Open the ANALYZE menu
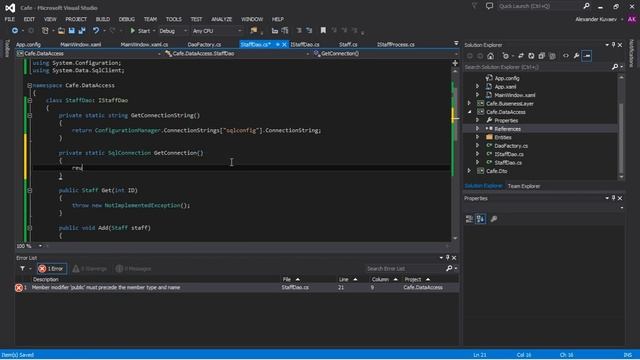This screenshot has width=640, height=360. point(221,19)
